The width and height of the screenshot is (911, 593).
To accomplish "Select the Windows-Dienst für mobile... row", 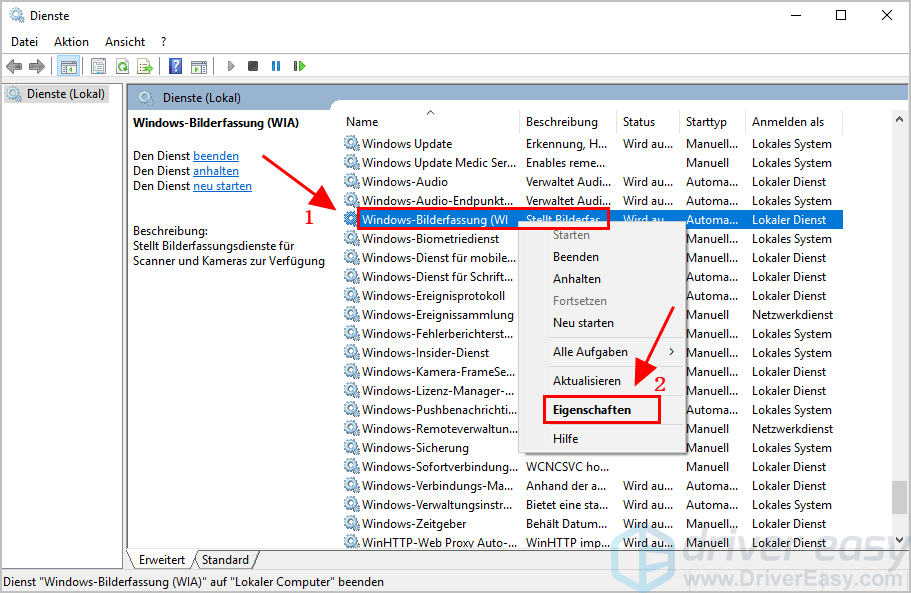I will point(430,257).
